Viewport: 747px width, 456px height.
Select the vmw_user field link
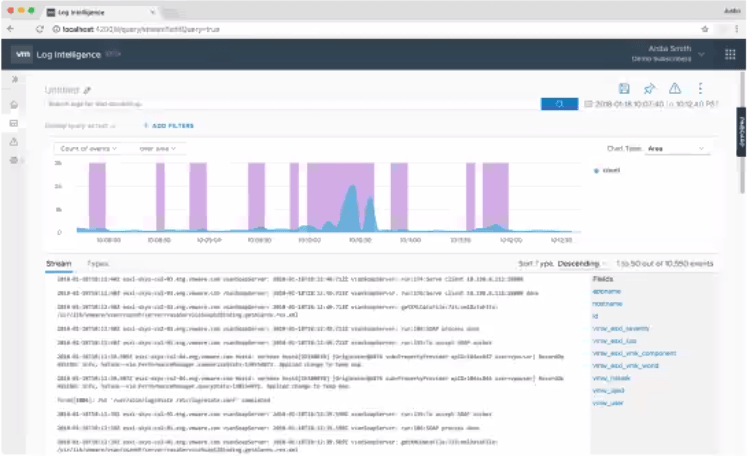point(608,403)
